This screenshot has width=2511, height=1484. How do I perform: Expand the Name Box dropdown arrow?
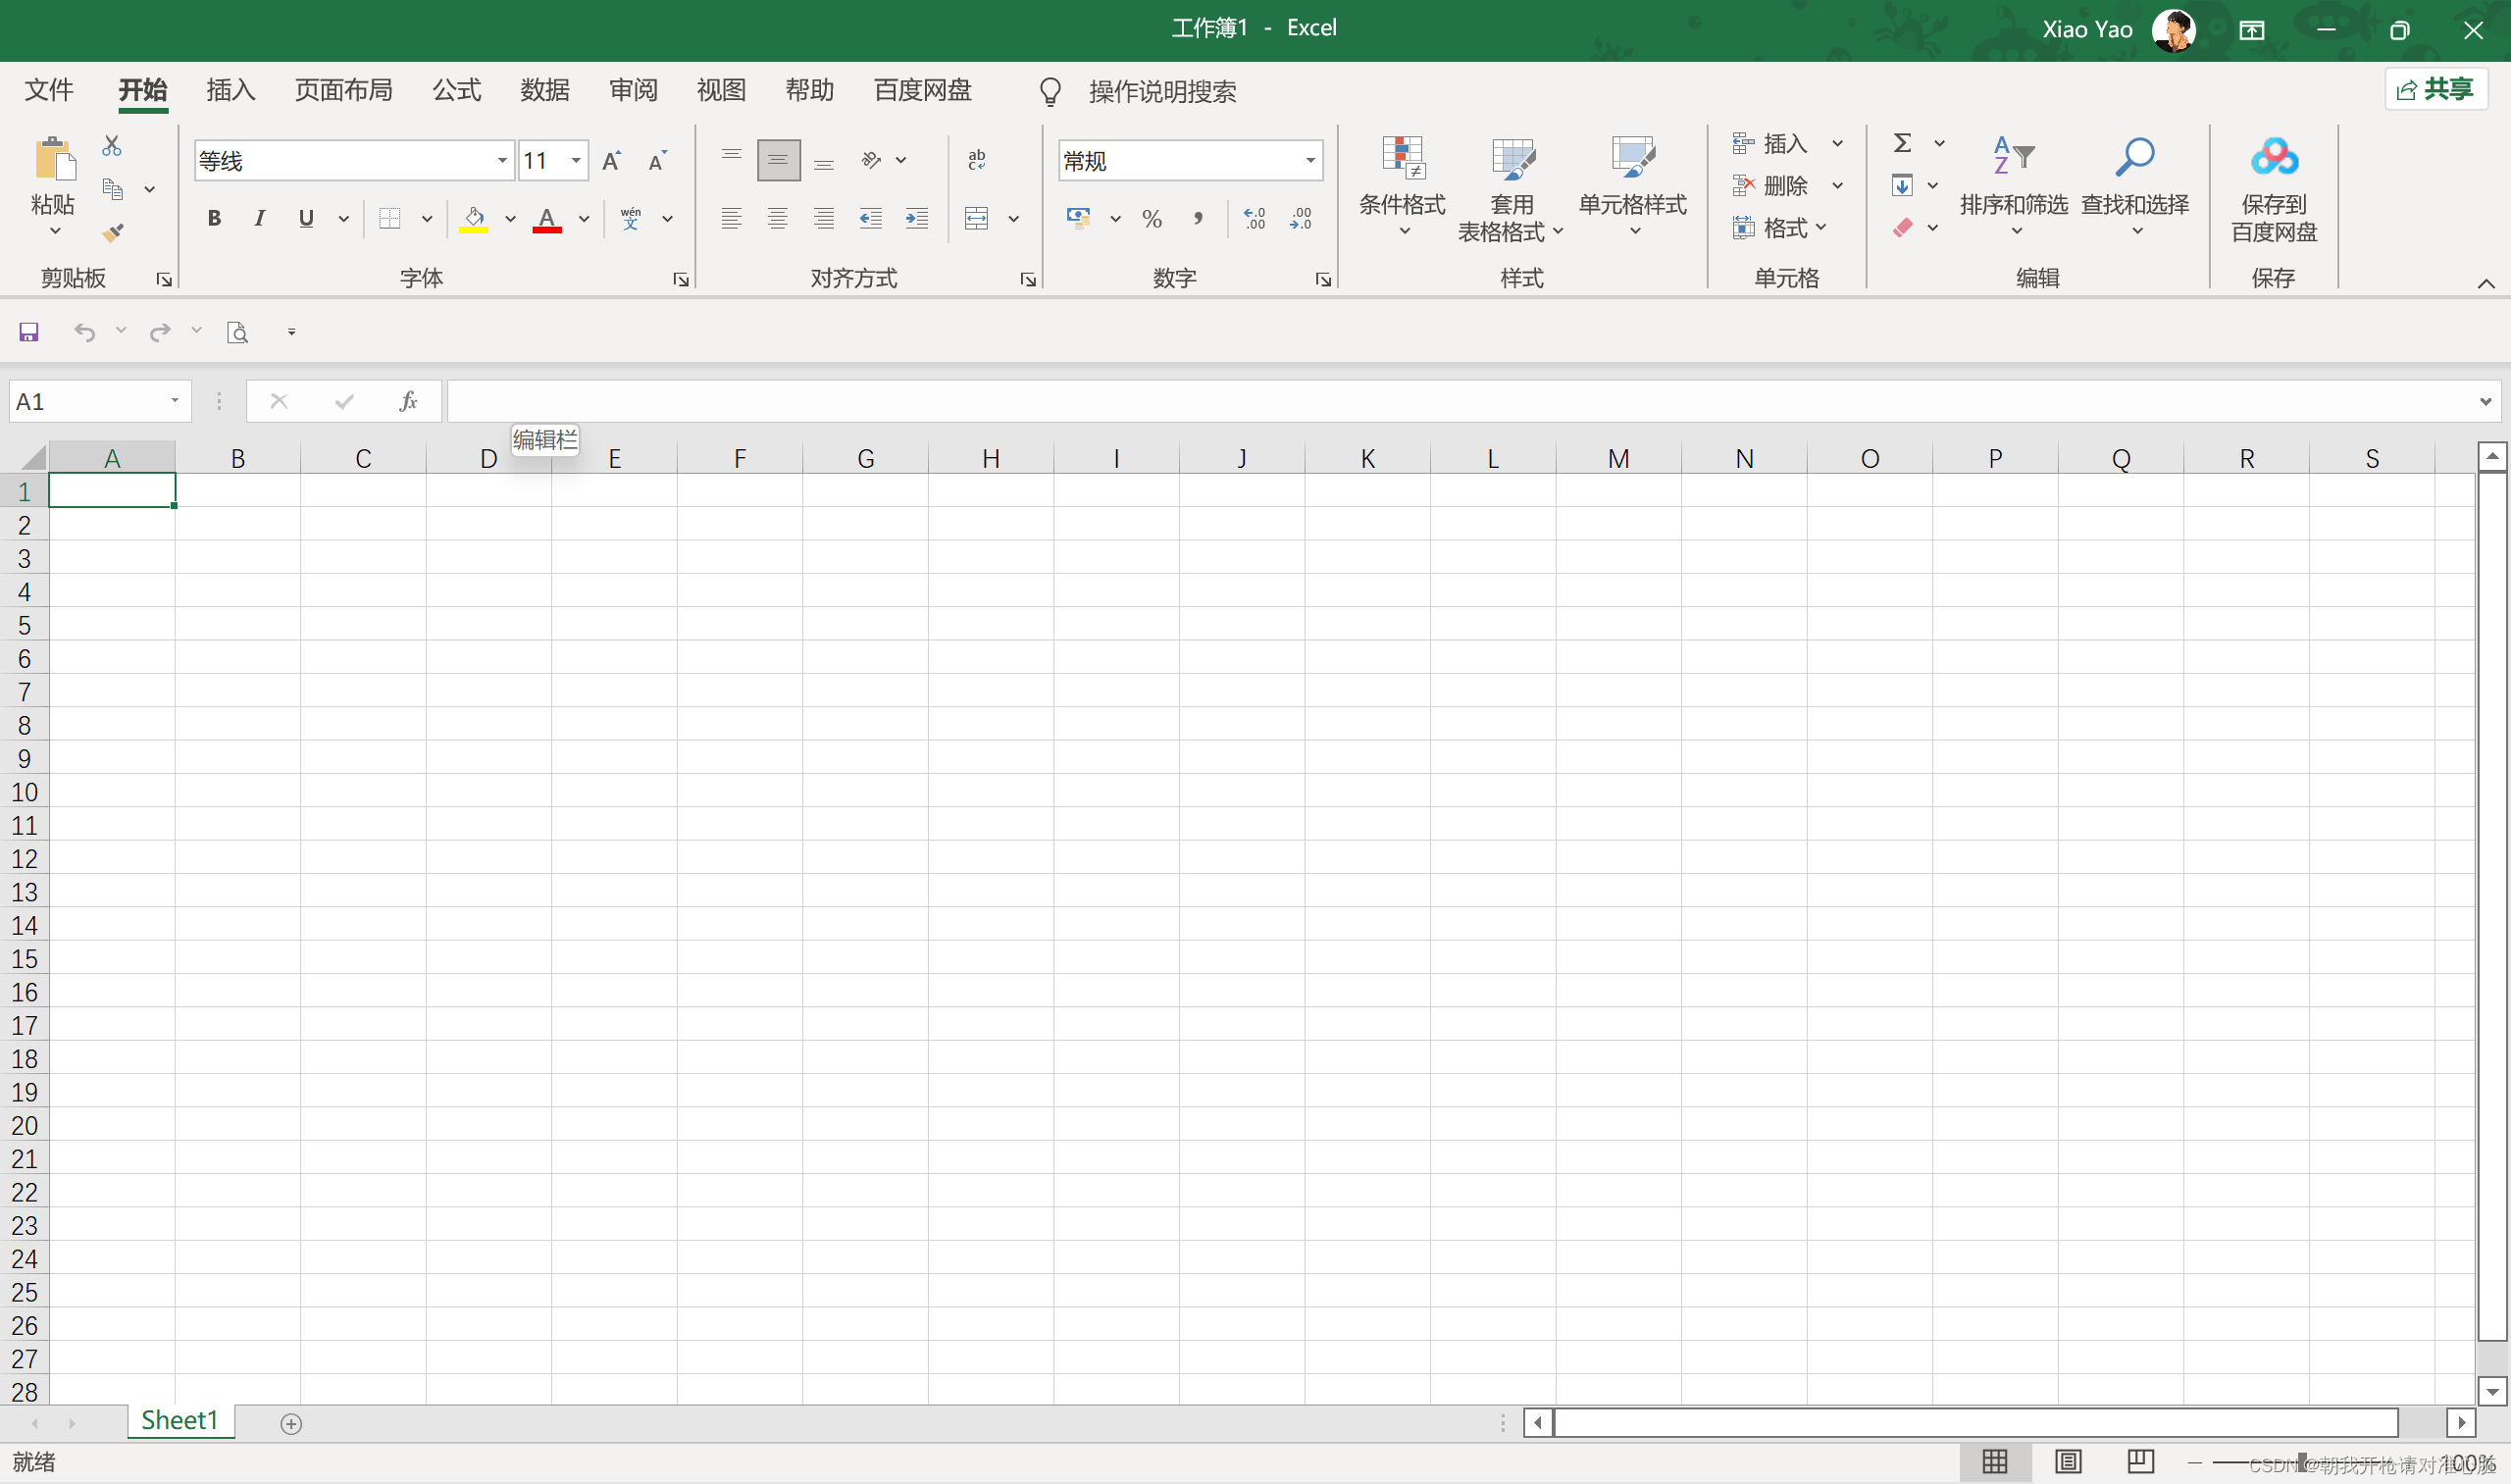pos(175,401)
